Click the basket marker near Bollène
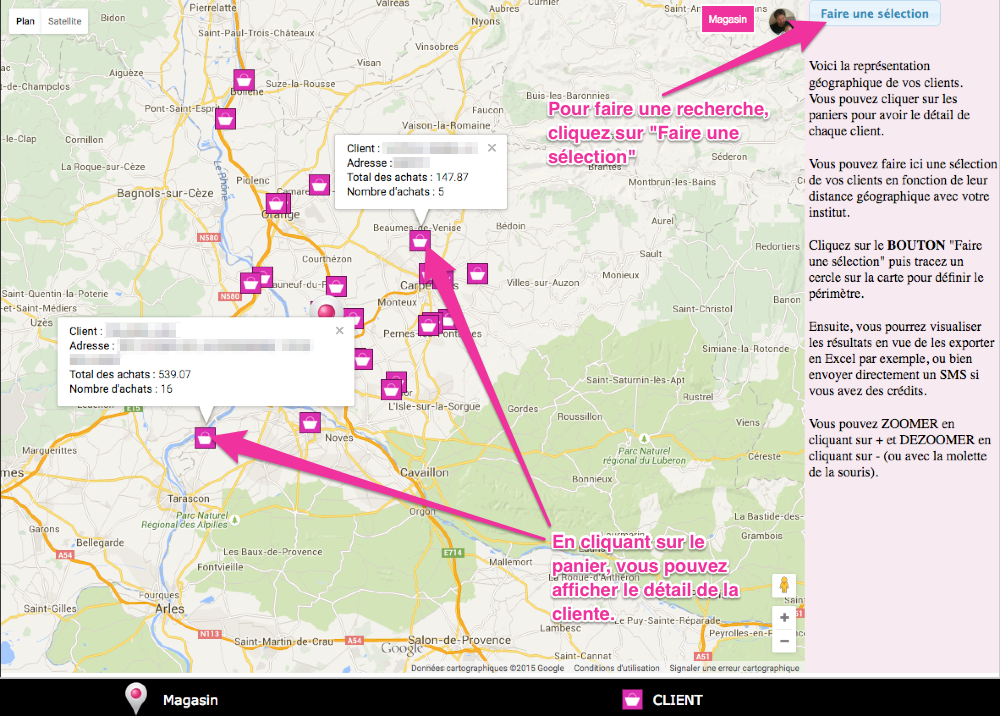Image resolution: width=1000 pixels, height=716 pixels. [243, 80]
